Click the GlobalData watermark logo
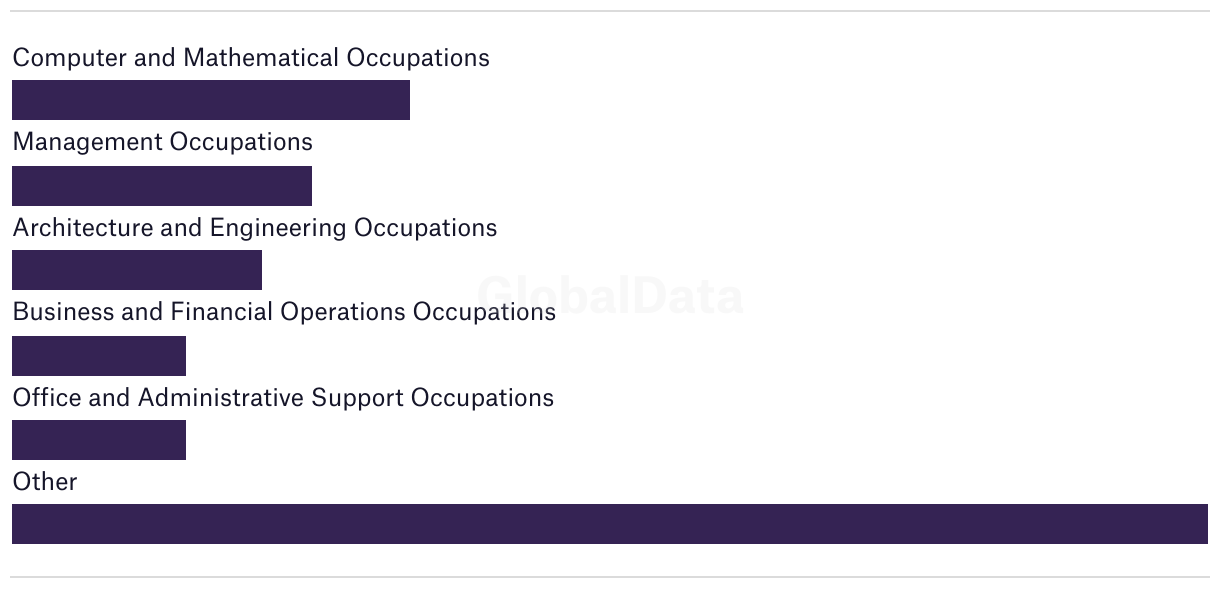The width and height of the screenshot is (1220, 590). (610, 296)
